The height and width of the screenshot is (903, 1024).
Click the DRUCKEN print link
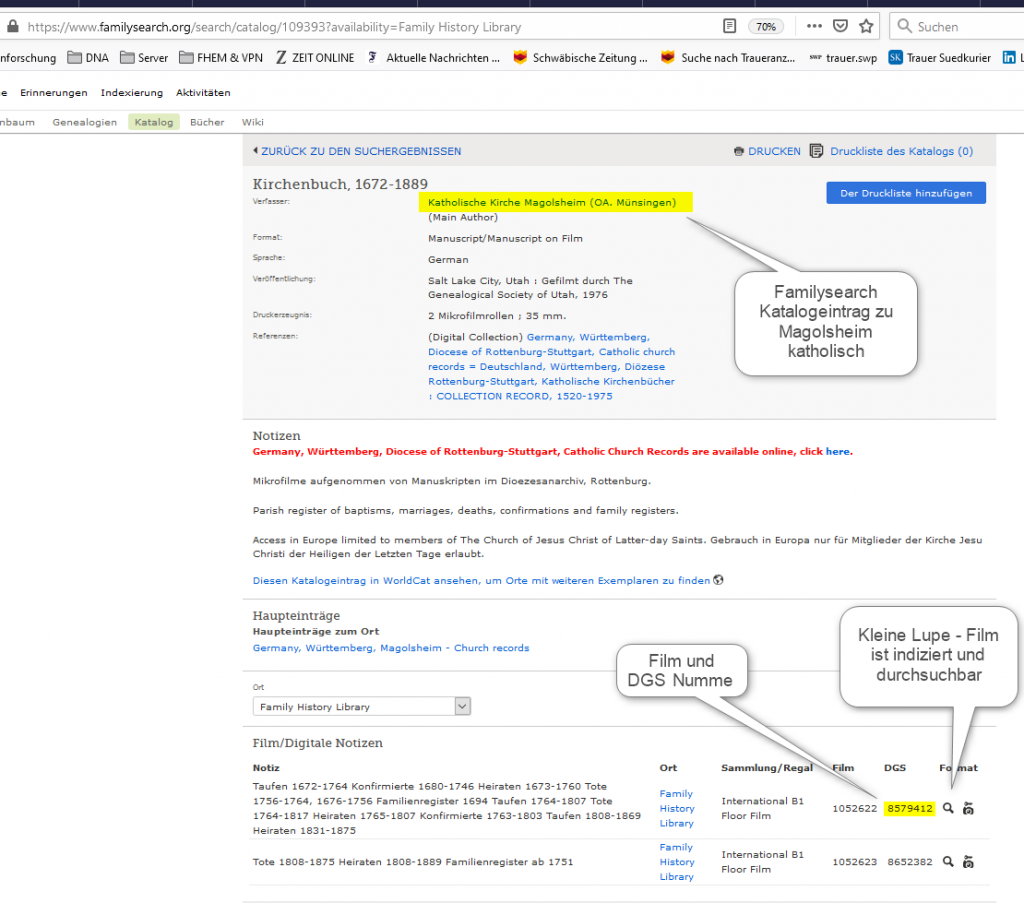coord(767,151)
